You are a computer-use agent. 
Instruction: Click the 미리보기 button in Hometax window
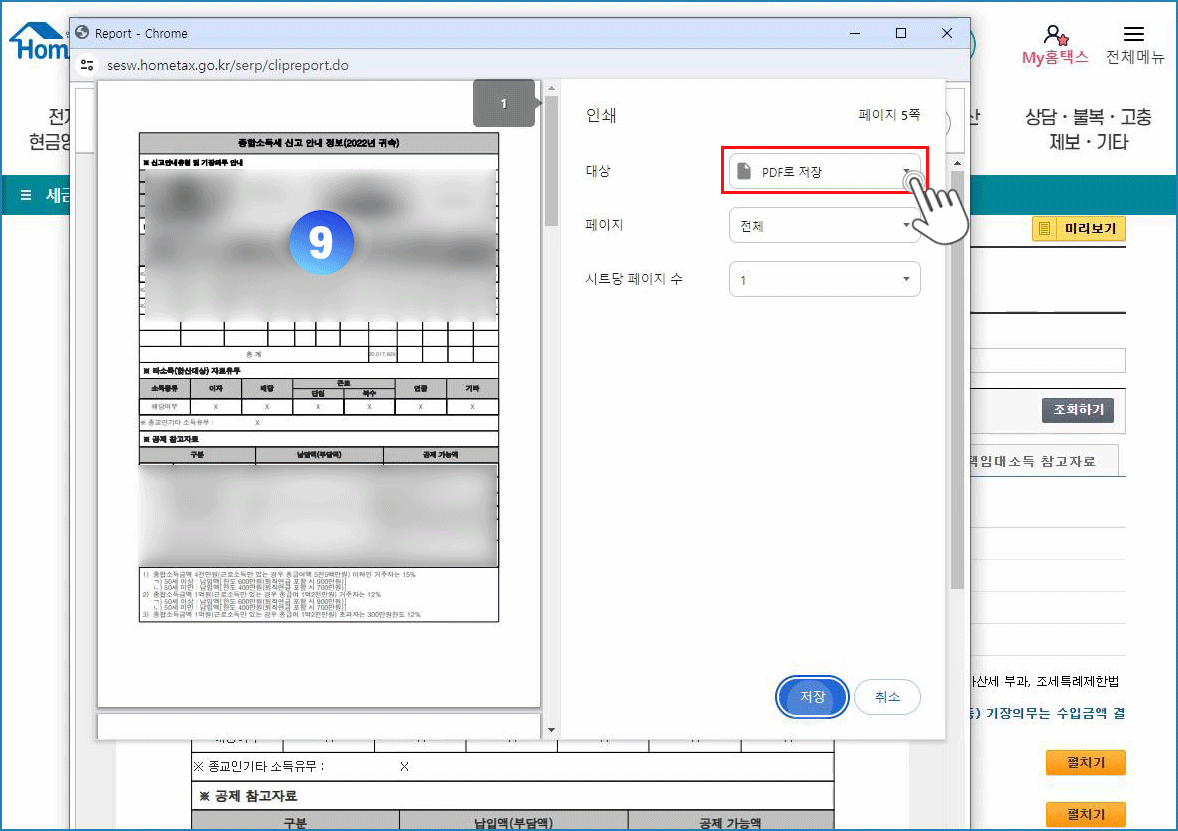point(1079,228)
